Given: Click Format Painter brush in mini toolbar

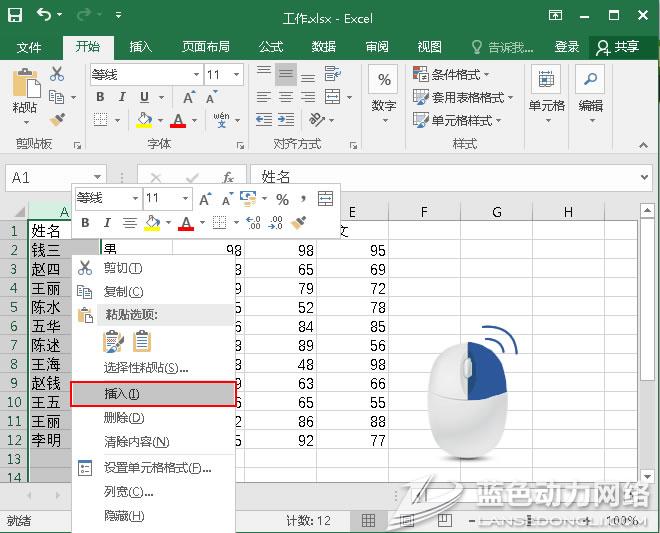Looking at the screenshot, I should pos(298,222).
